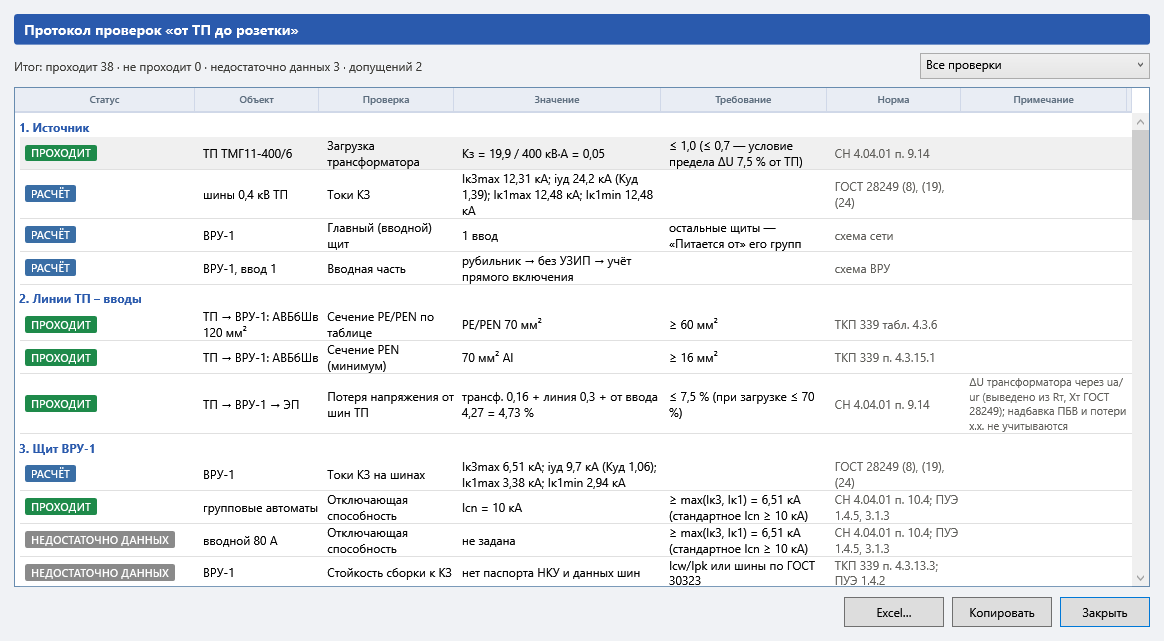Select the value "Кз = 19,9 / 400 кВ·А = 0,05"
1164x641 pixels.
click(533, 154)
